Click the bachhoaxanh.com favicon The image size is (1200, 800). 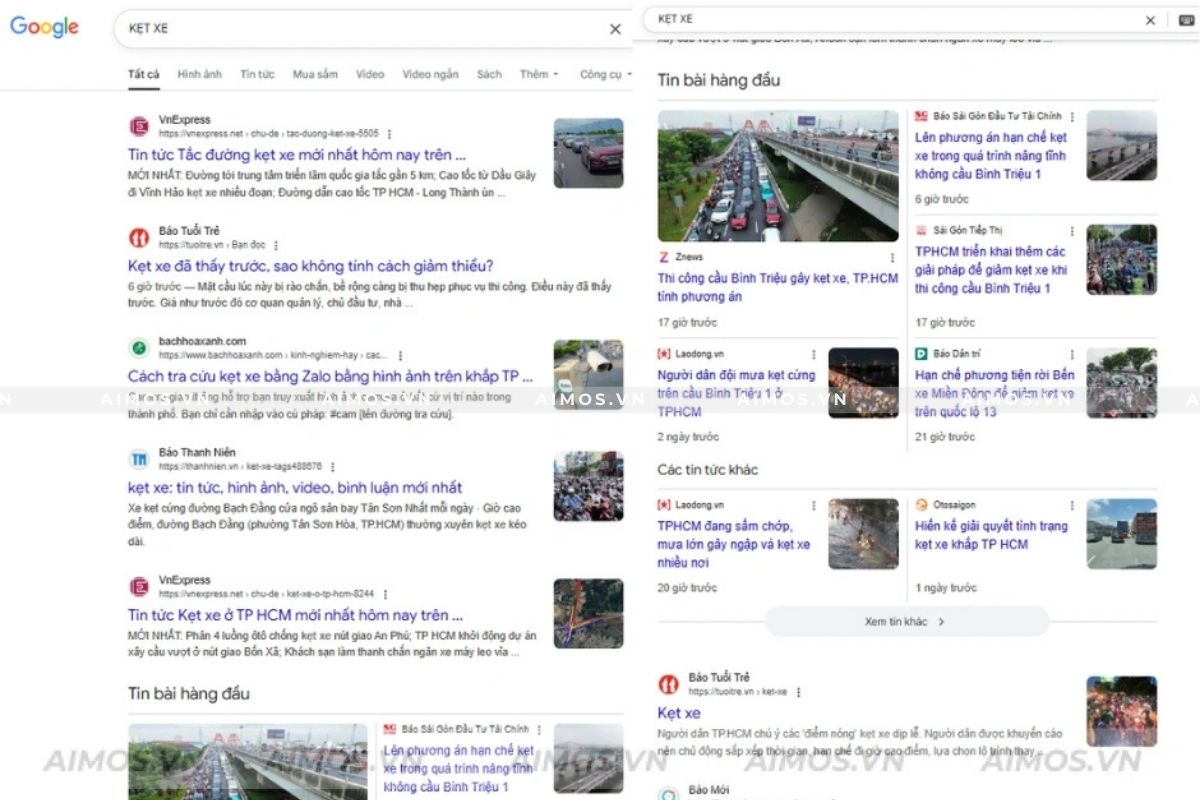(x=139, y=348)
